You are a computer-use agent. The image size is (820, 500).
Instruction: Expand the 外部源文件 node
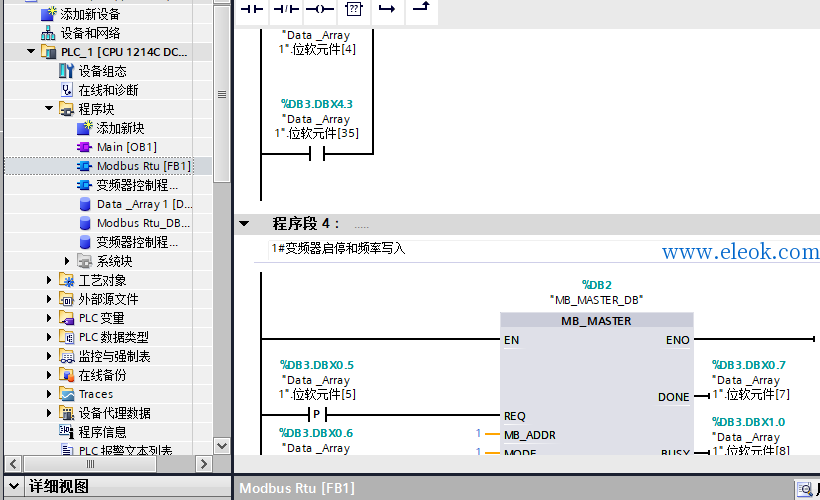click(x=49, y=299)
